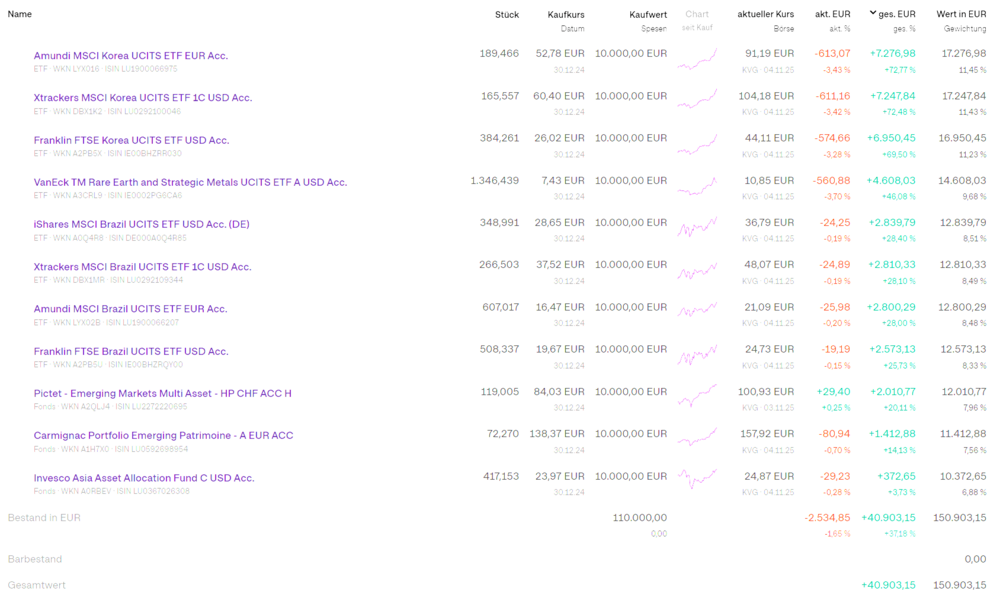Select the daily gain +29,40
1000x595 pixels.
[x=834, y=392]
